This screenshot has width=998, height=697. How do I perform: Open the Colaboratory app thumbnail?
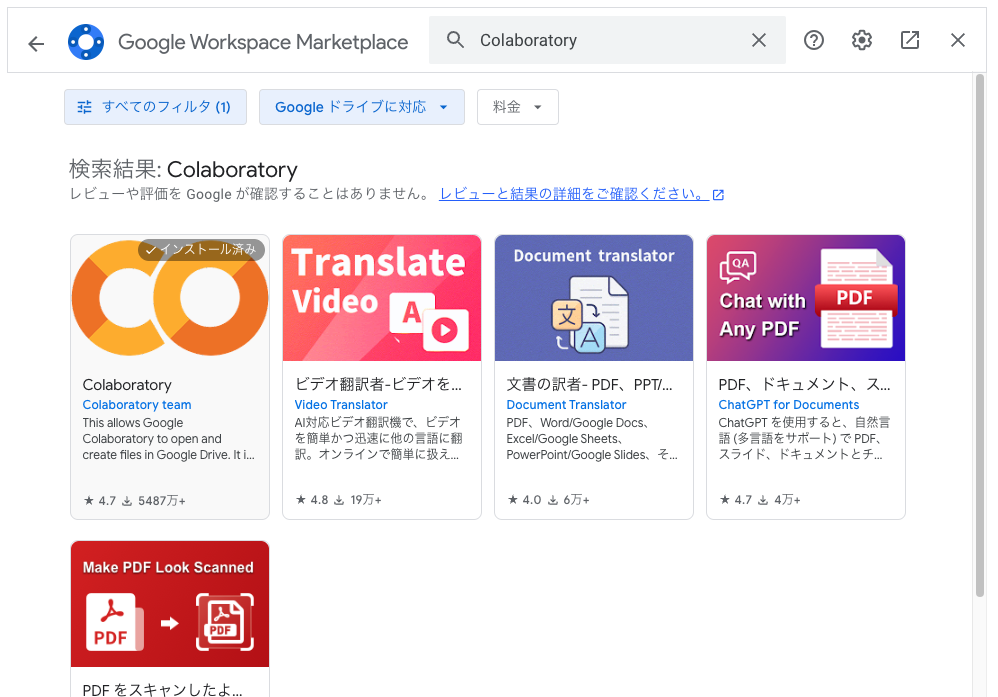click(170, 298)
